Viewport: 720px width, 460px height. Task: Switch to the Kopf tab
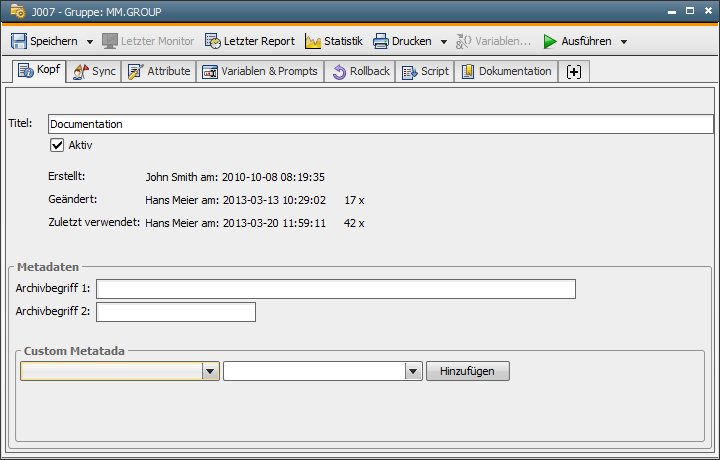pyautogui.click(x=39, y=71)
